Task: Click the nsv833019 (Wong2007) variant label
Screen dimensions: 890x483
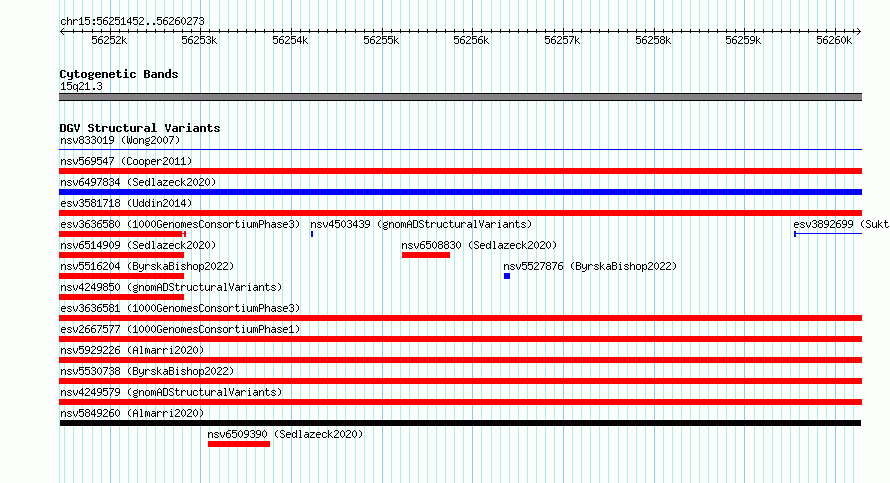Action: pyautogui.click(x=120, y=140)
